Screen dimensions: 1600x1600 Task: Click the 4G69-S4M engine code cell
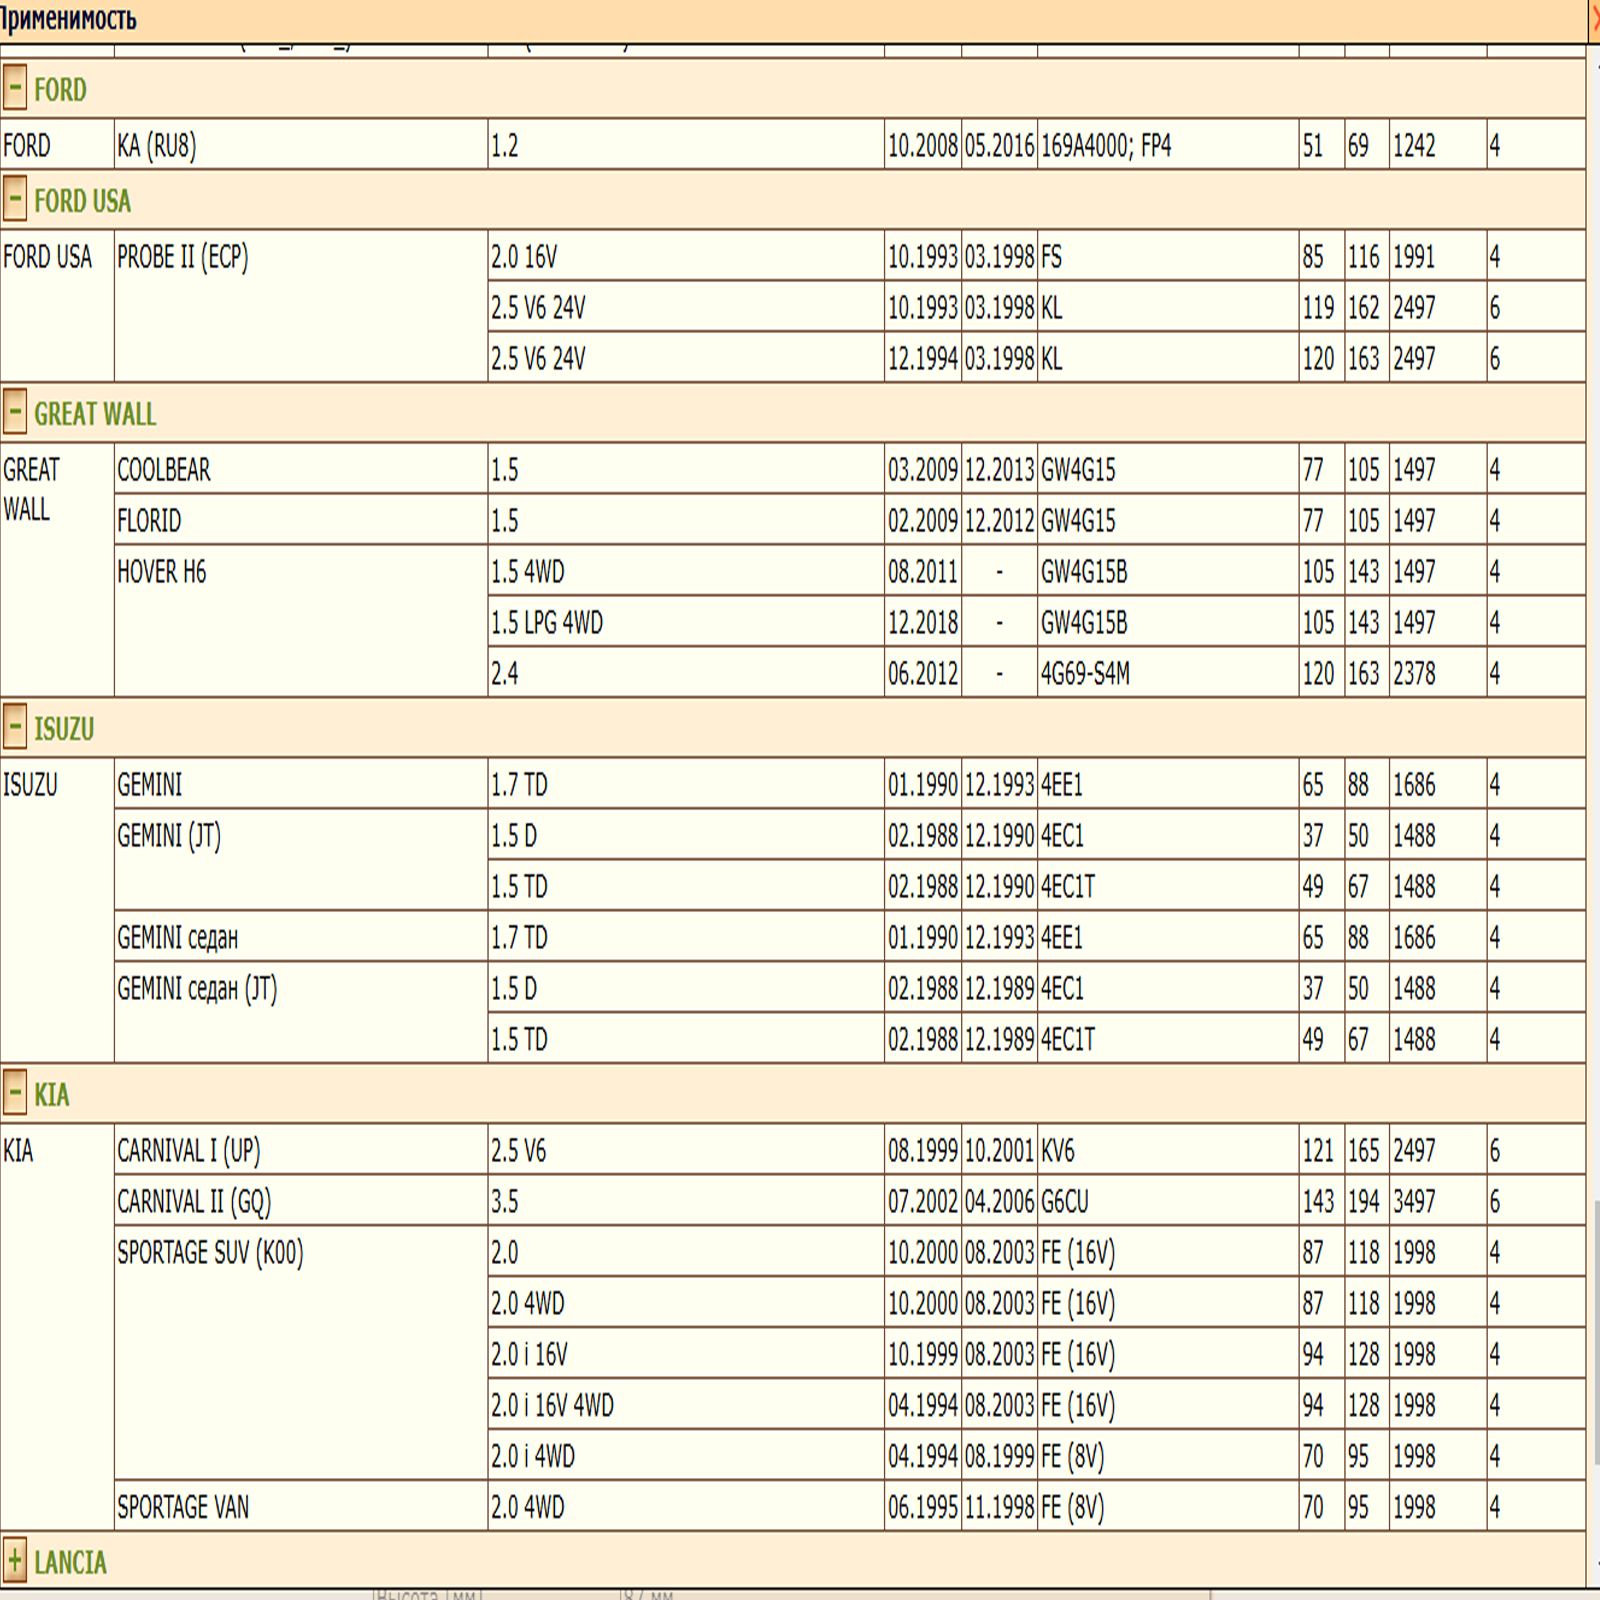click(x=1085, y=674)
